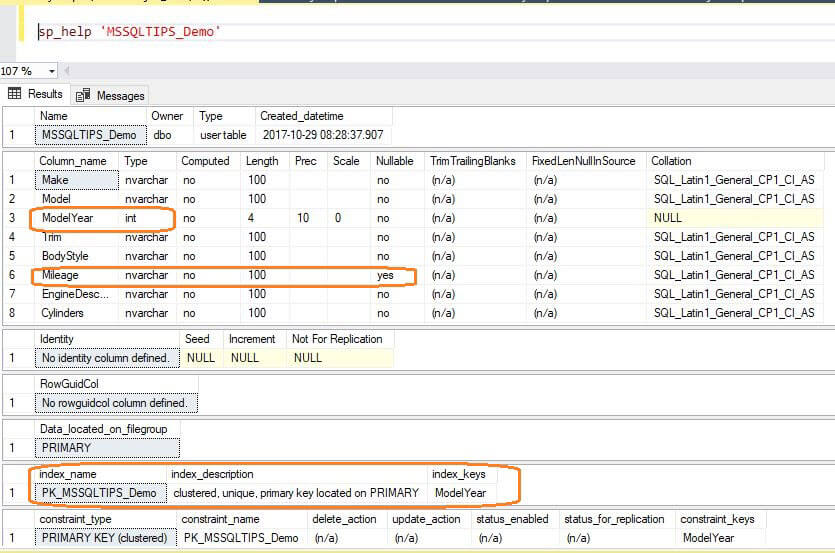Select 'No identity column defined.' cell

[108, 358]
